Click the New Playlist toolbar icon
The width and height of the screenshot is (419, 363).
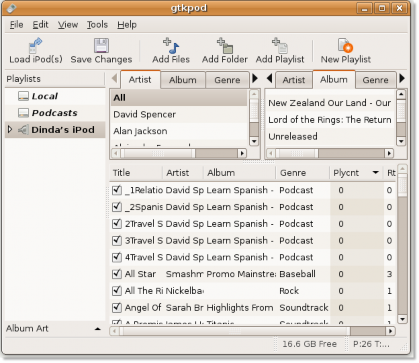(345, 46)
